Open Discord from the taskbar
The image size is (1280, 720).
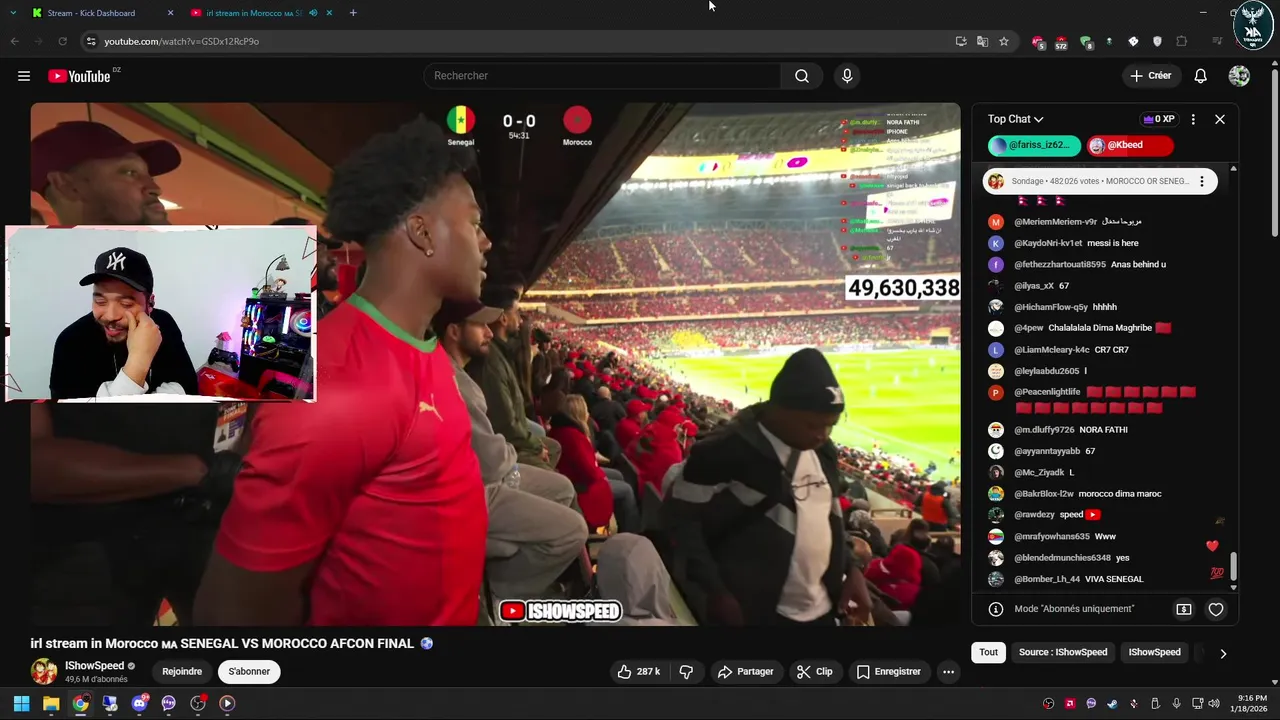(x=139, y=703)
